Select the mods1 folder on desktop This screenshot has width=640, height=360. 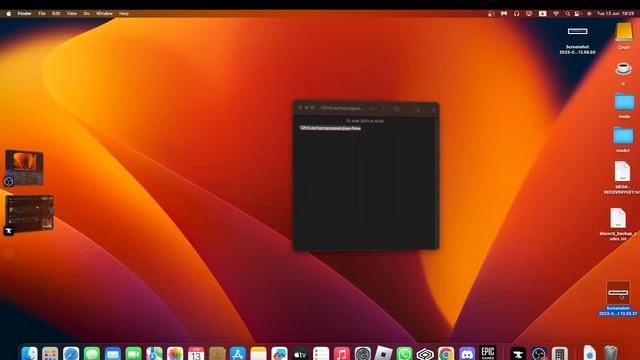[623, 140]
